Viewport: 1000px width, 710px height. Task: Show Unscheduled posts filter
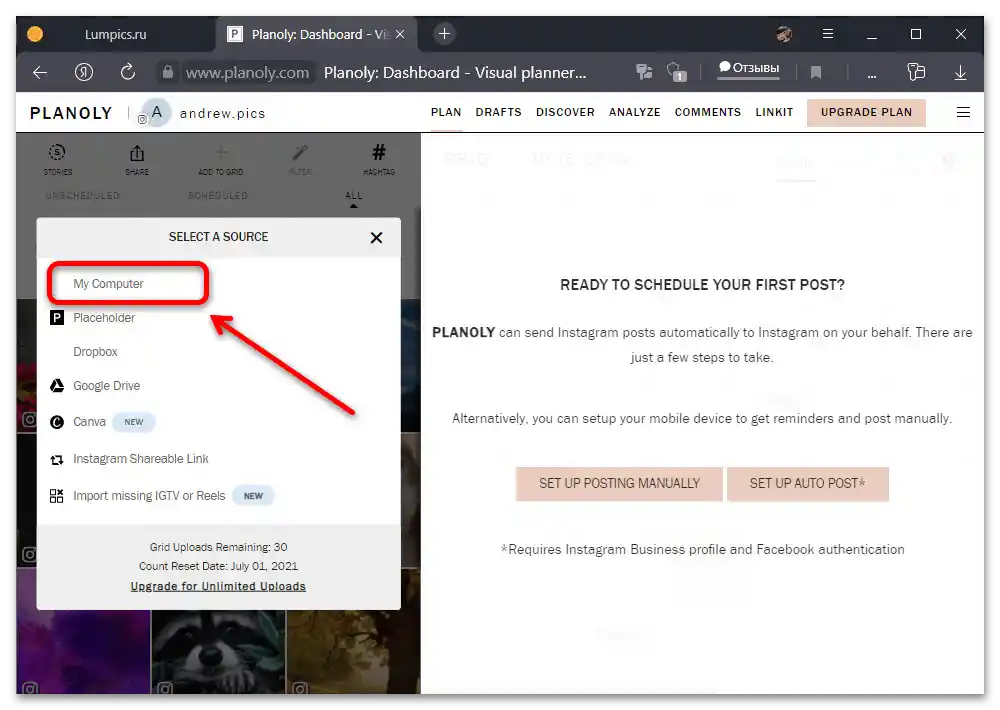[82, 196]
